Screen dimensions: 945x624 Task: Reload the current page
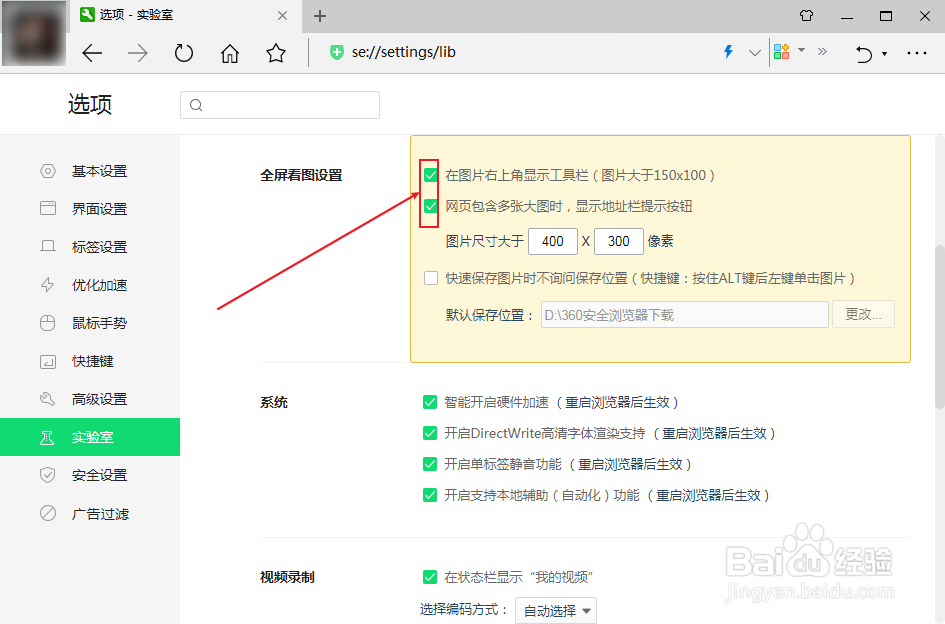pyautogui.click(x=184, y=53)
